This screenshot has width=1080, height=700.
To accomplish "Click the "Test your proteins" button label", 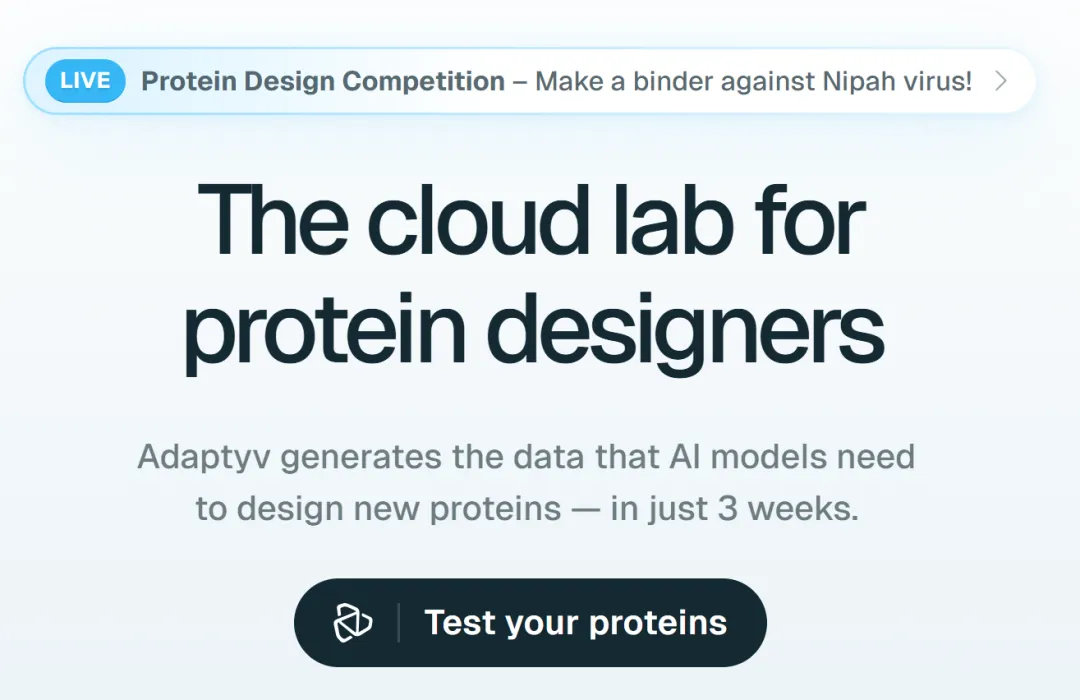I will [x=576, y=623].
